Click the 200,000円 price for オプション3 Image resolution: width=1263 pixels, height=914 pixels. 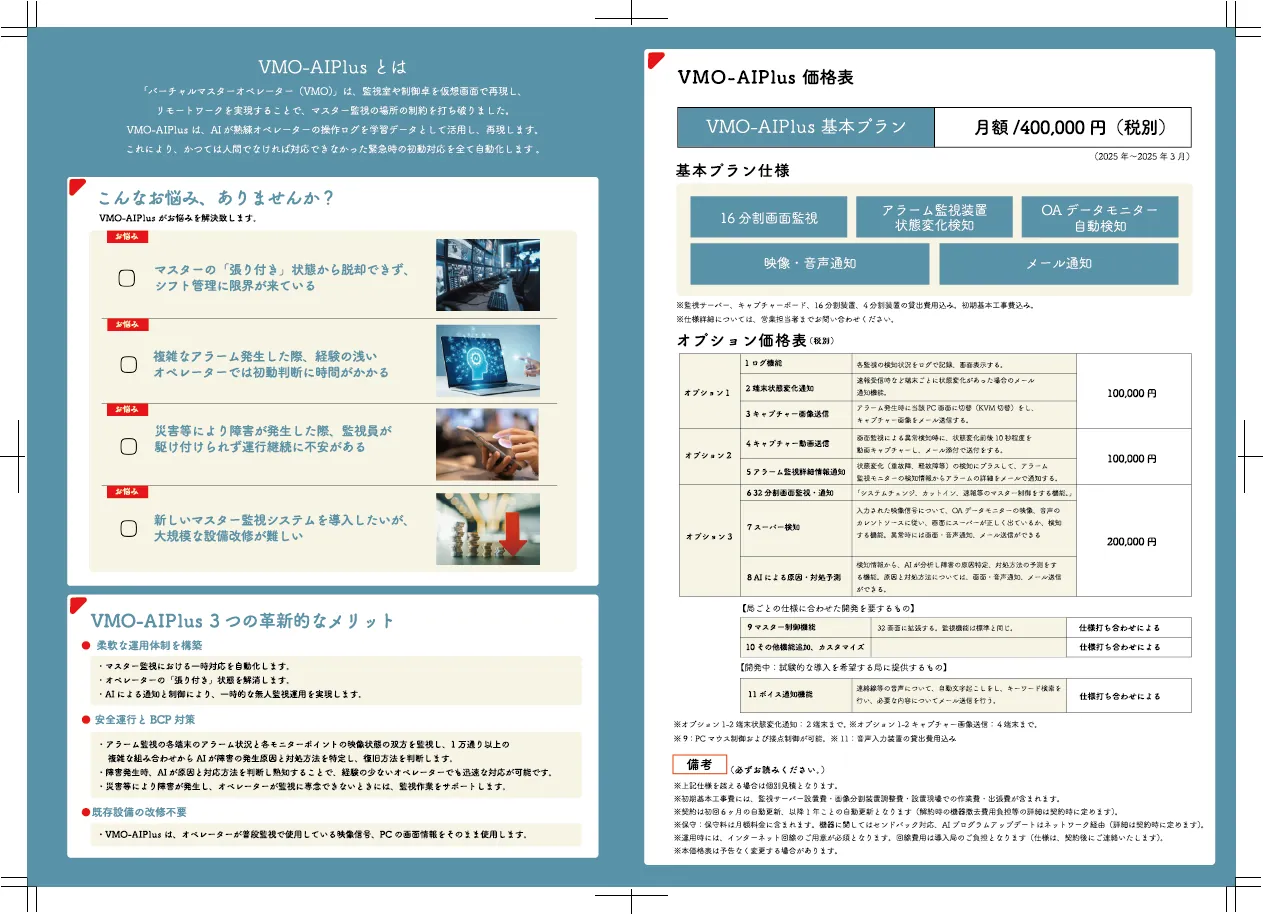click(1132, 541)
